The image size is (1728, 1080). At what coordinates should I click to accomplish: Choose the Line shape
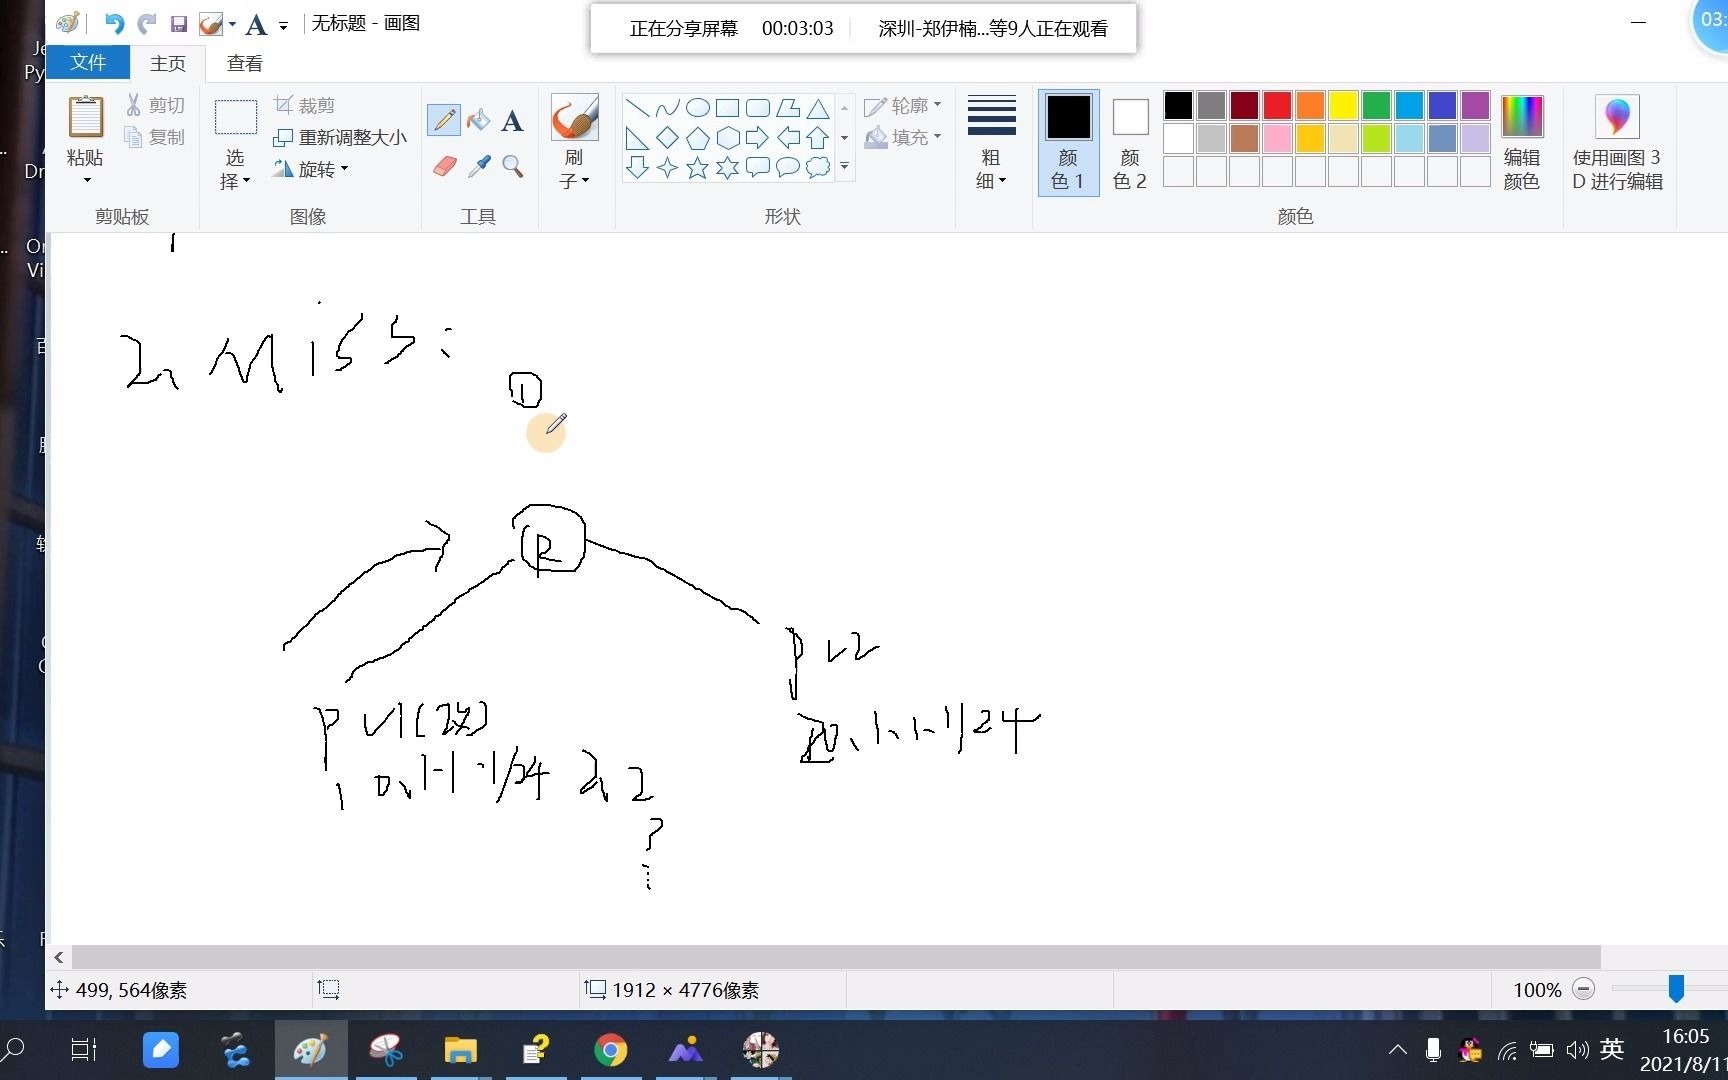pos(637,108)
